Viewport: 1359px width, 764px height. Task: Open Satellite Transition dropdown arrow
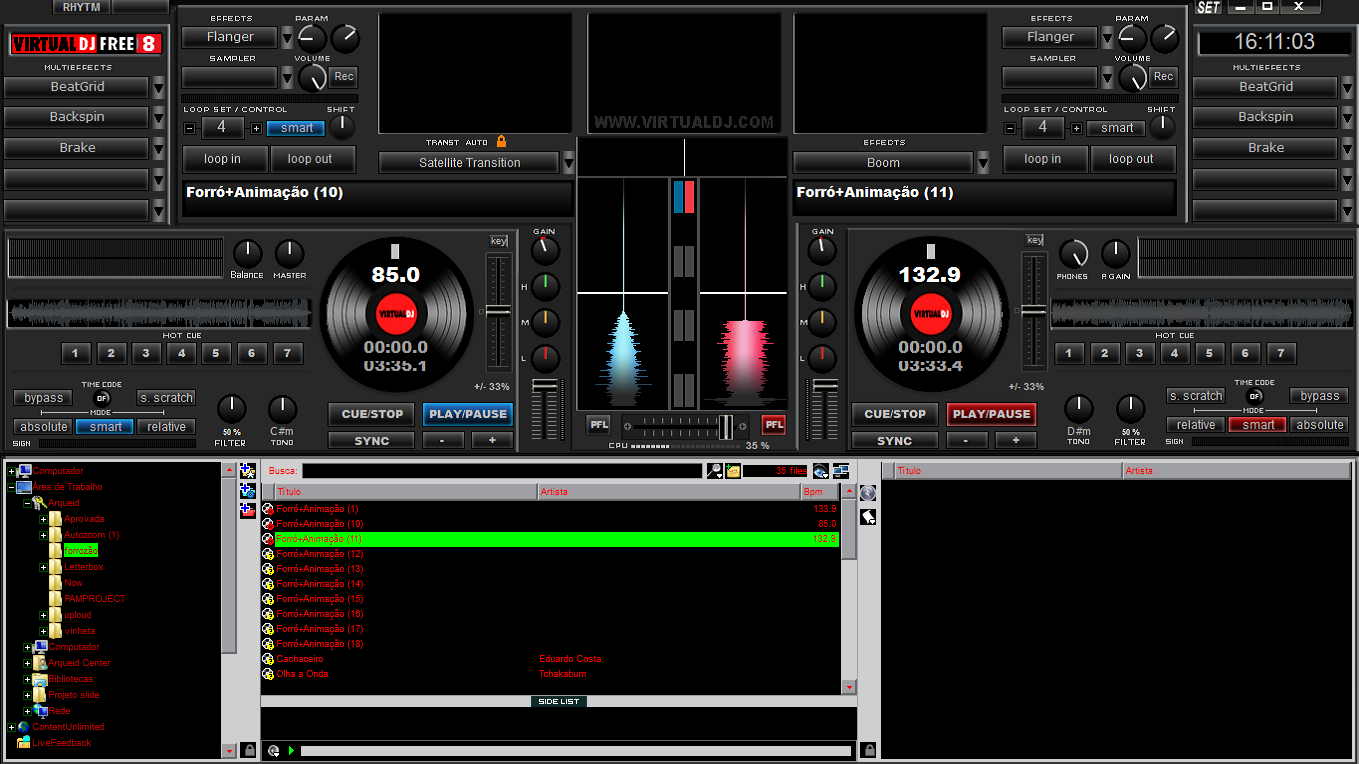(569, 162)
